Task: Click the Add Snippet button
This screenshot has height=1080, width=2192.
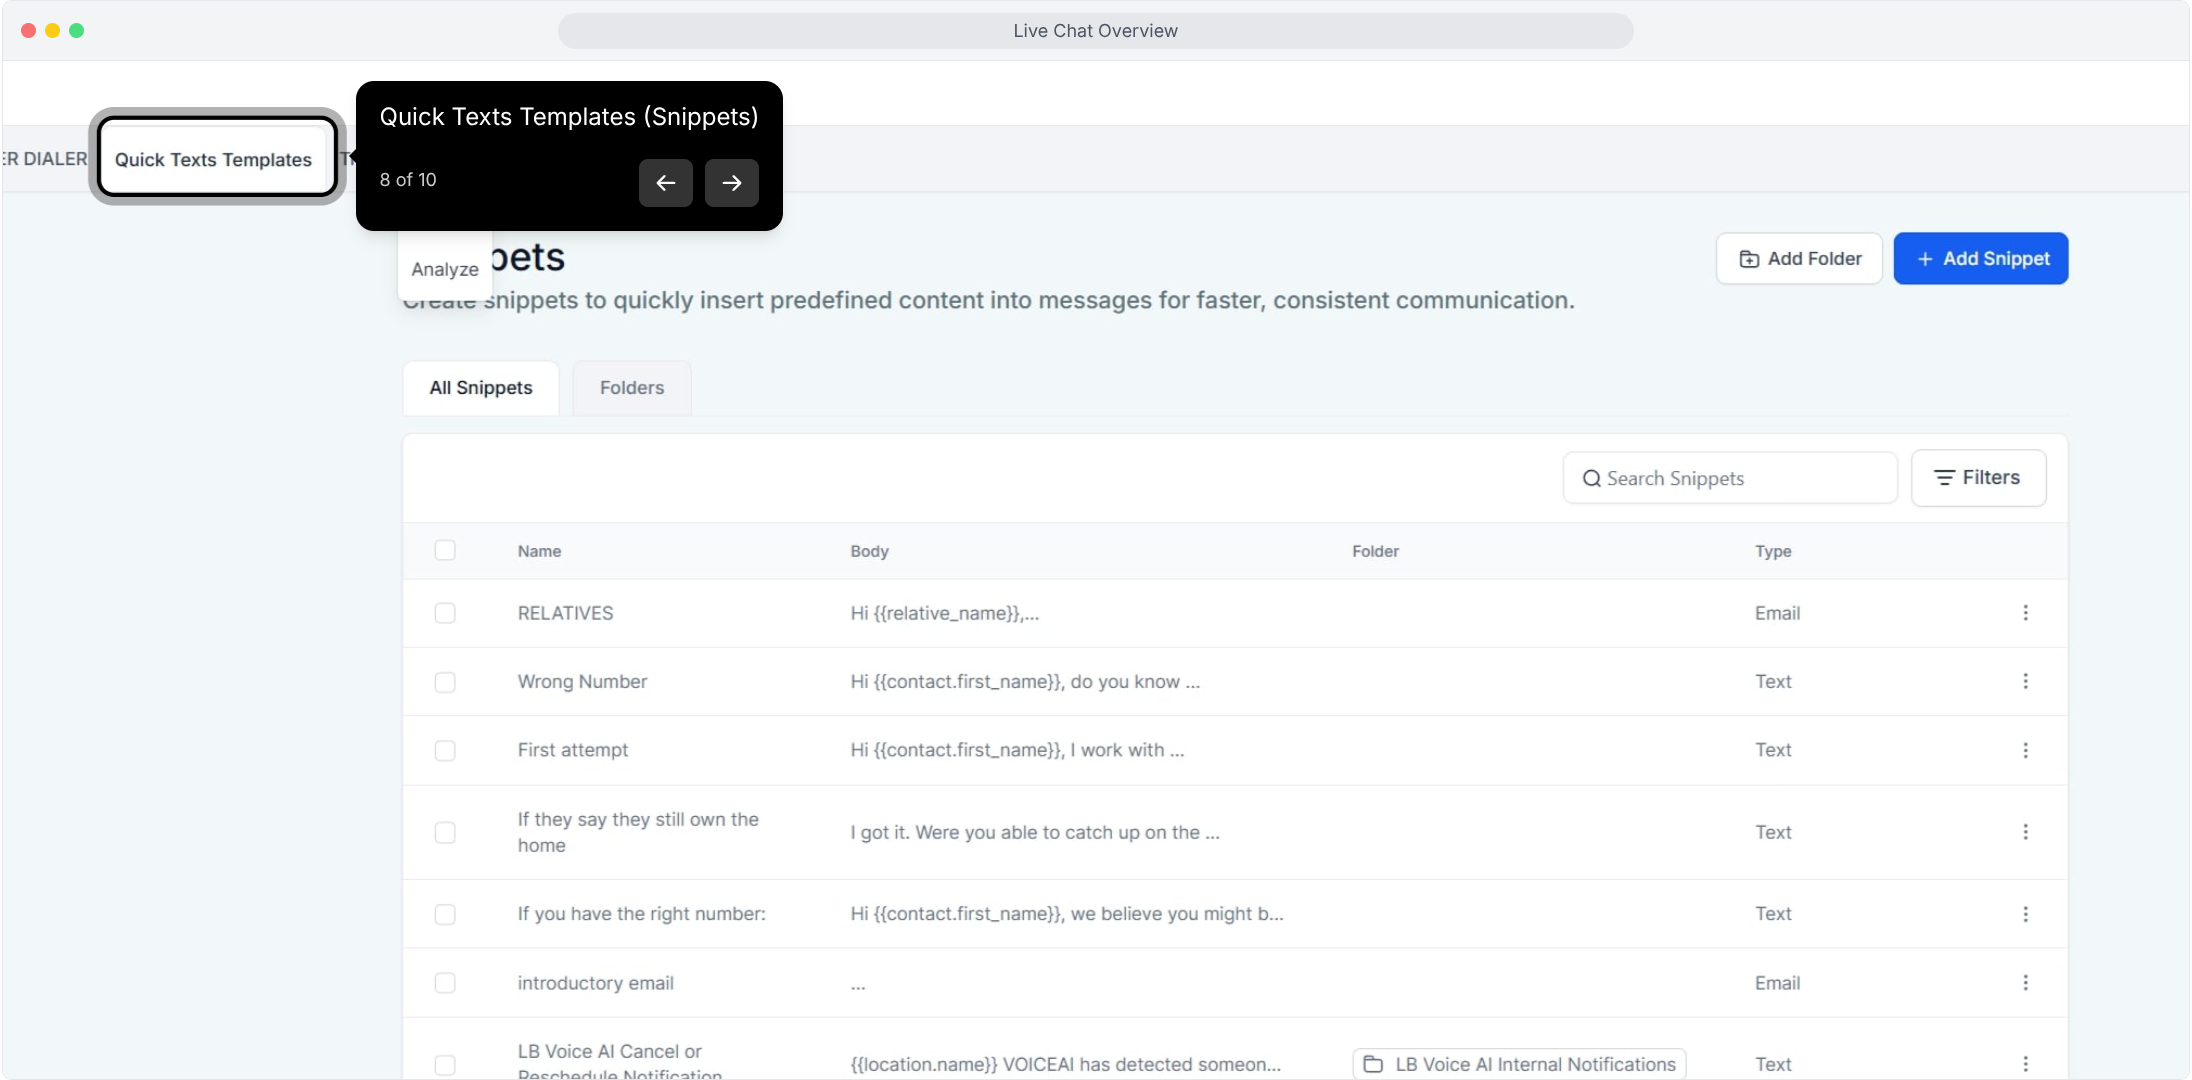Action: tap(1980, 259)
